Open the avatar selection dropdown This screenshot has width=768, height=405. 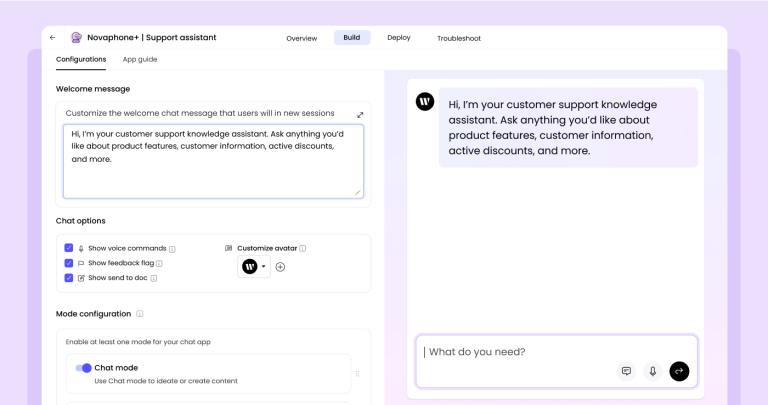click(254, 267)
